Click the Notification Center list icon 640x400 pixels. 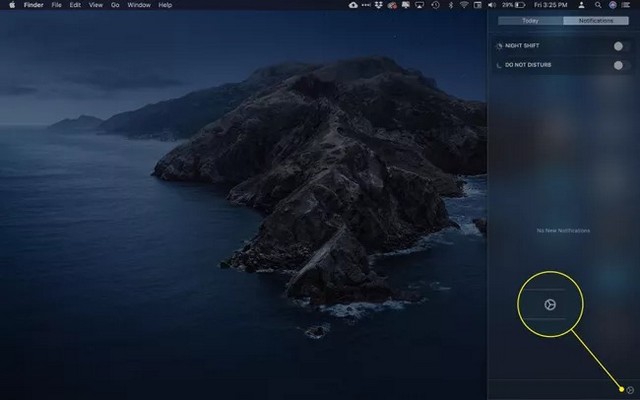(628, 5)
